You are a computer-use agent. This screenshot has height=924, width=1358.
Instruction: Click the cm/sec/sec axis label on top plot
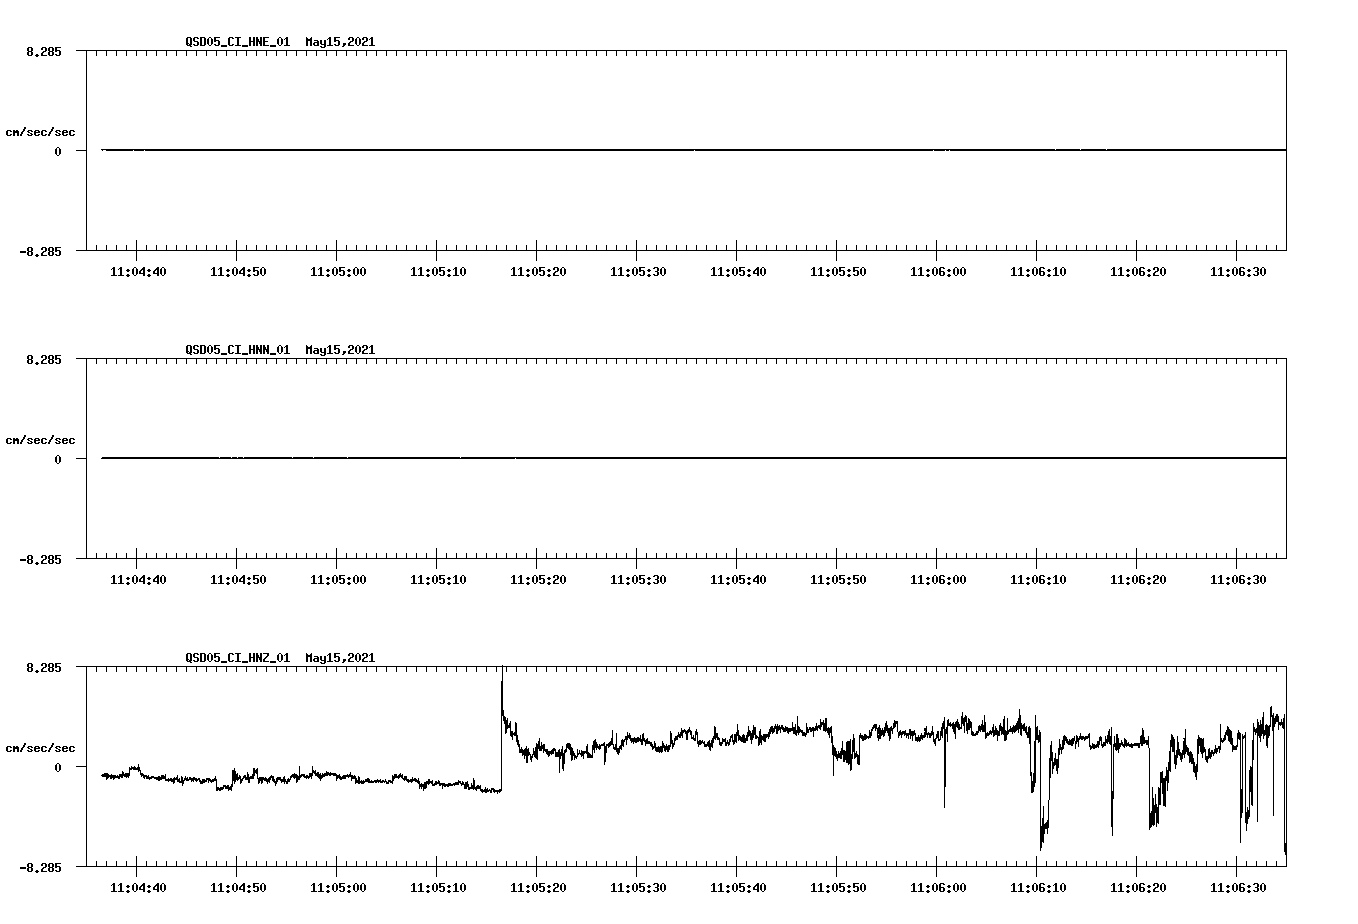(42, 130)
